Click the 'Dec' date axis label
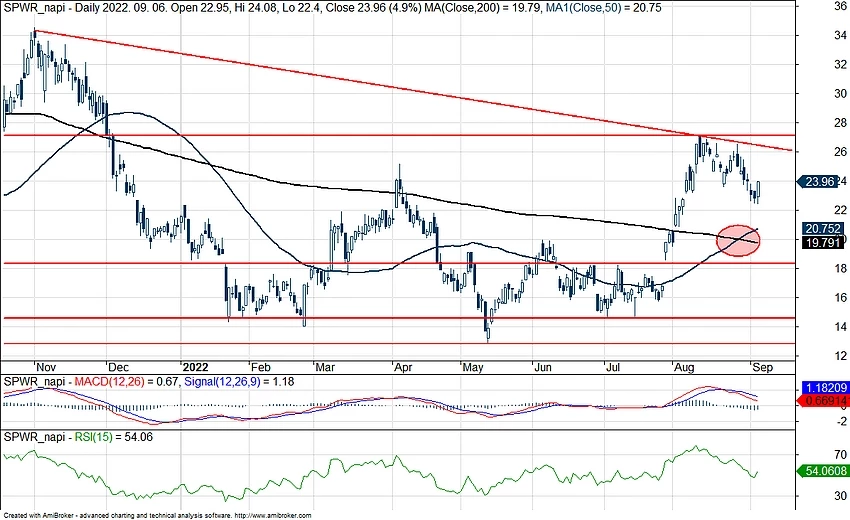The width and height of the screenshot is (850, 520). click(119, 367)
